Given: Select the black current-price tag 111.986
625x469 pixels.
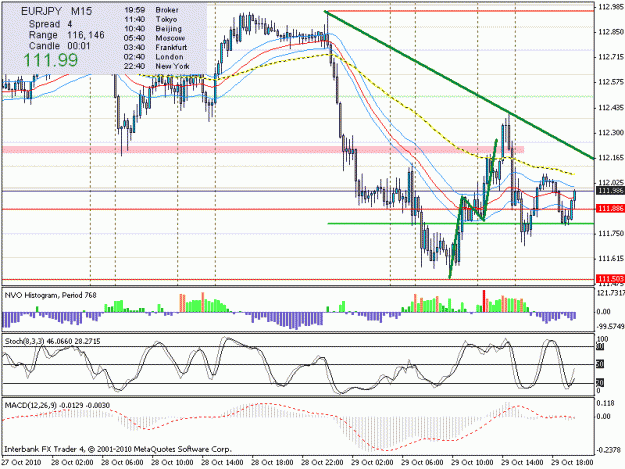Looking at the screenshot, I should coord(610,191).
